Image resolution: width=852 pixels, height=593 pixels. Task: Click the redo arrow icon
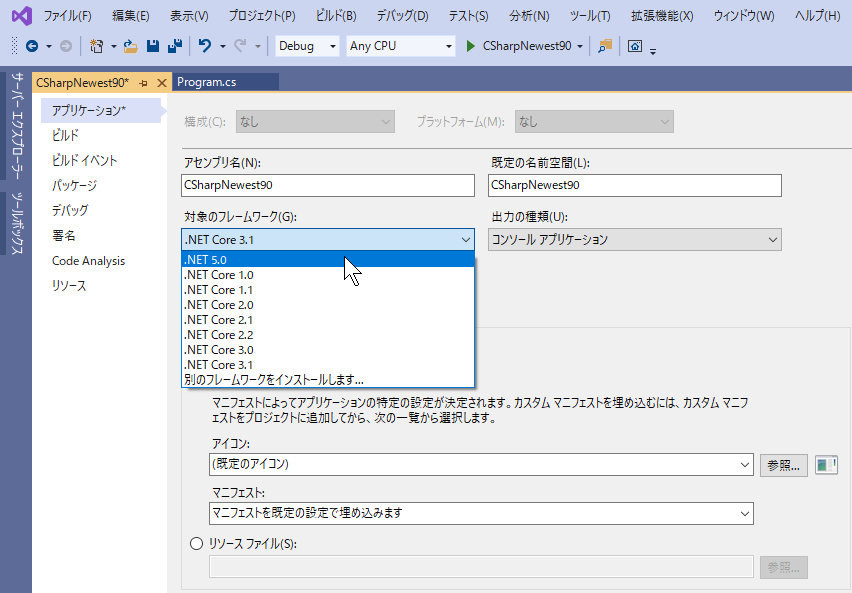coord(240,46)
